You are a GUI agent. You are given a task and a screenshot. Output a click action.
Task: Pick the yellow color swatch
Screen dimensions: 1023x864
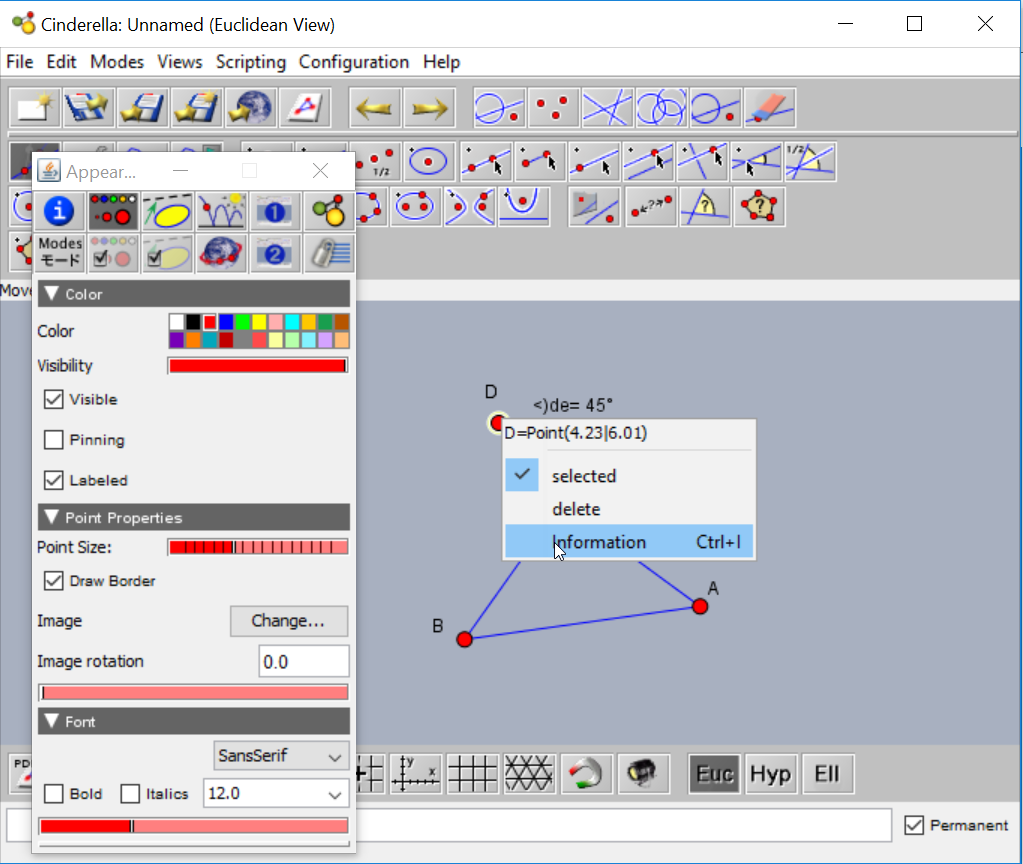[258, 322]
